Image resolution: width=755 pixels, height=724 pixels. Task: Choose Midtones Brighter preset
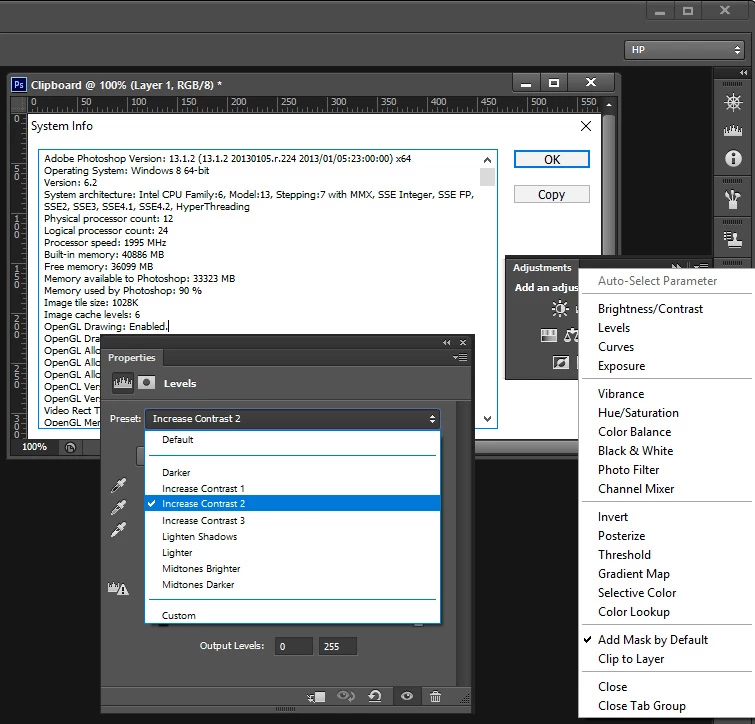[293, 569]
